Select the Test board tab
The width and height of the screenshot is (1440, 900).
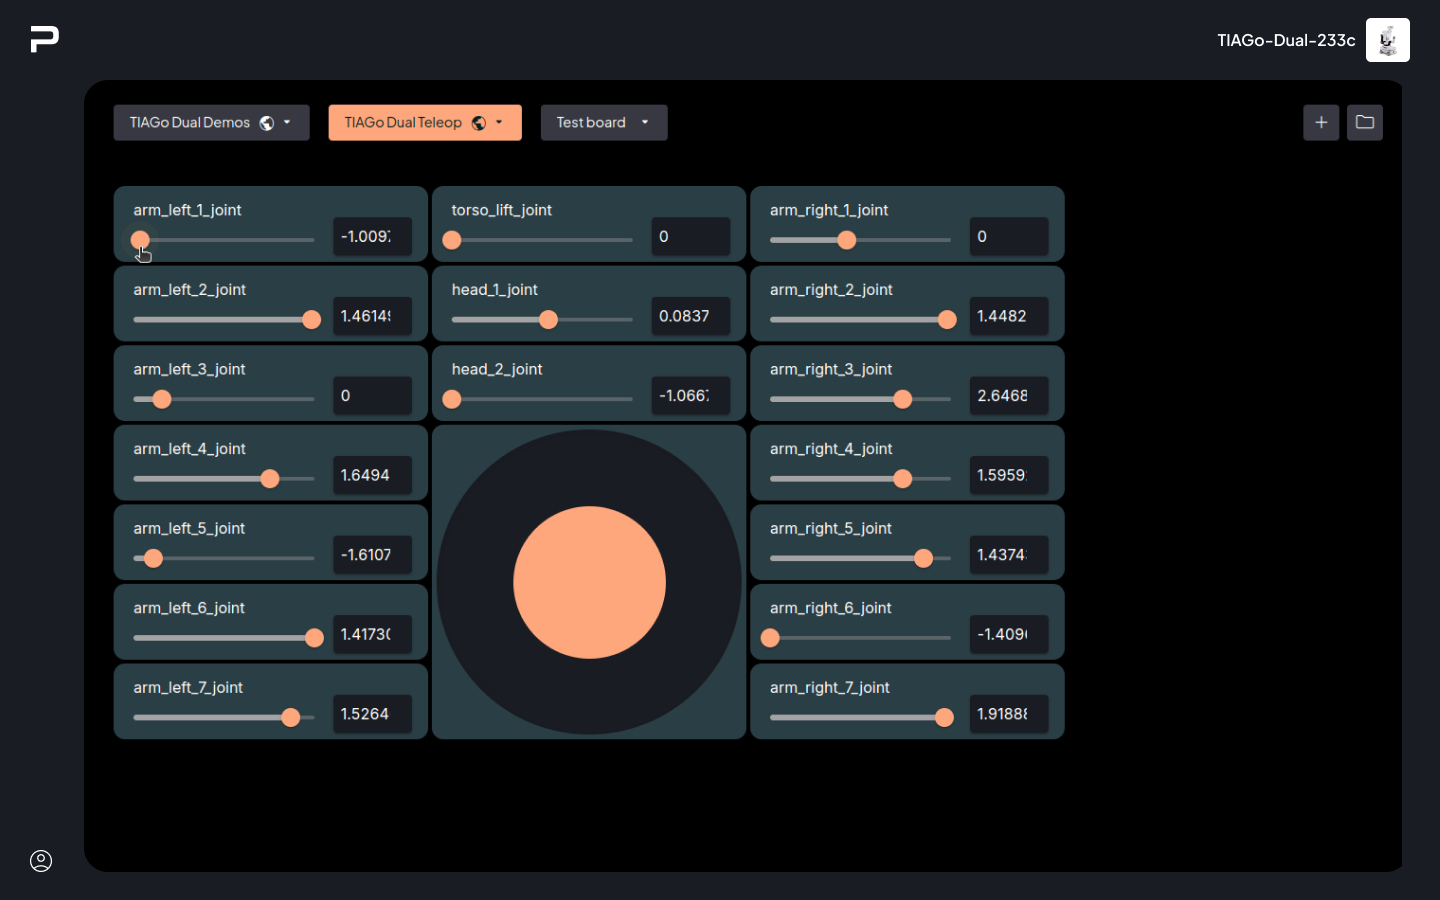(591, 123)
